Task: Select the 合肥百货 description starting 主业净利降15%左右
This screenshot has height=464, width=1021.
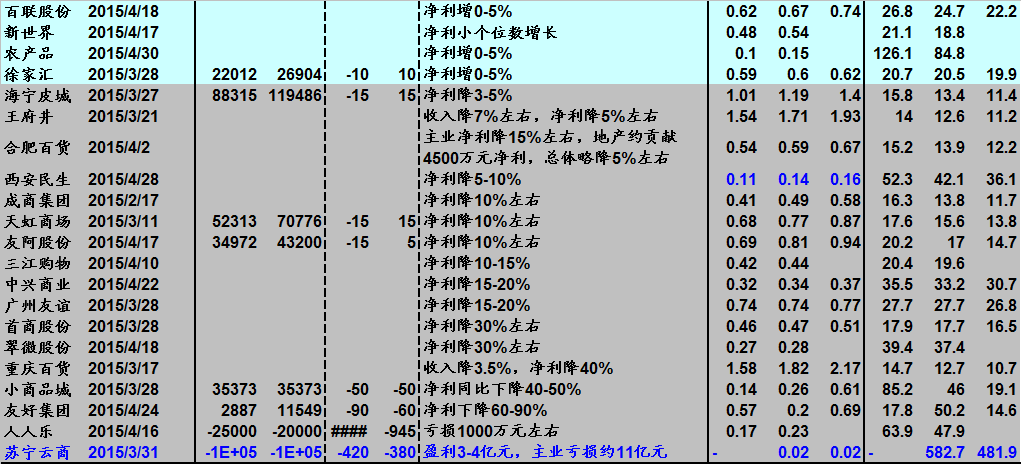Action: coord(551,147)
